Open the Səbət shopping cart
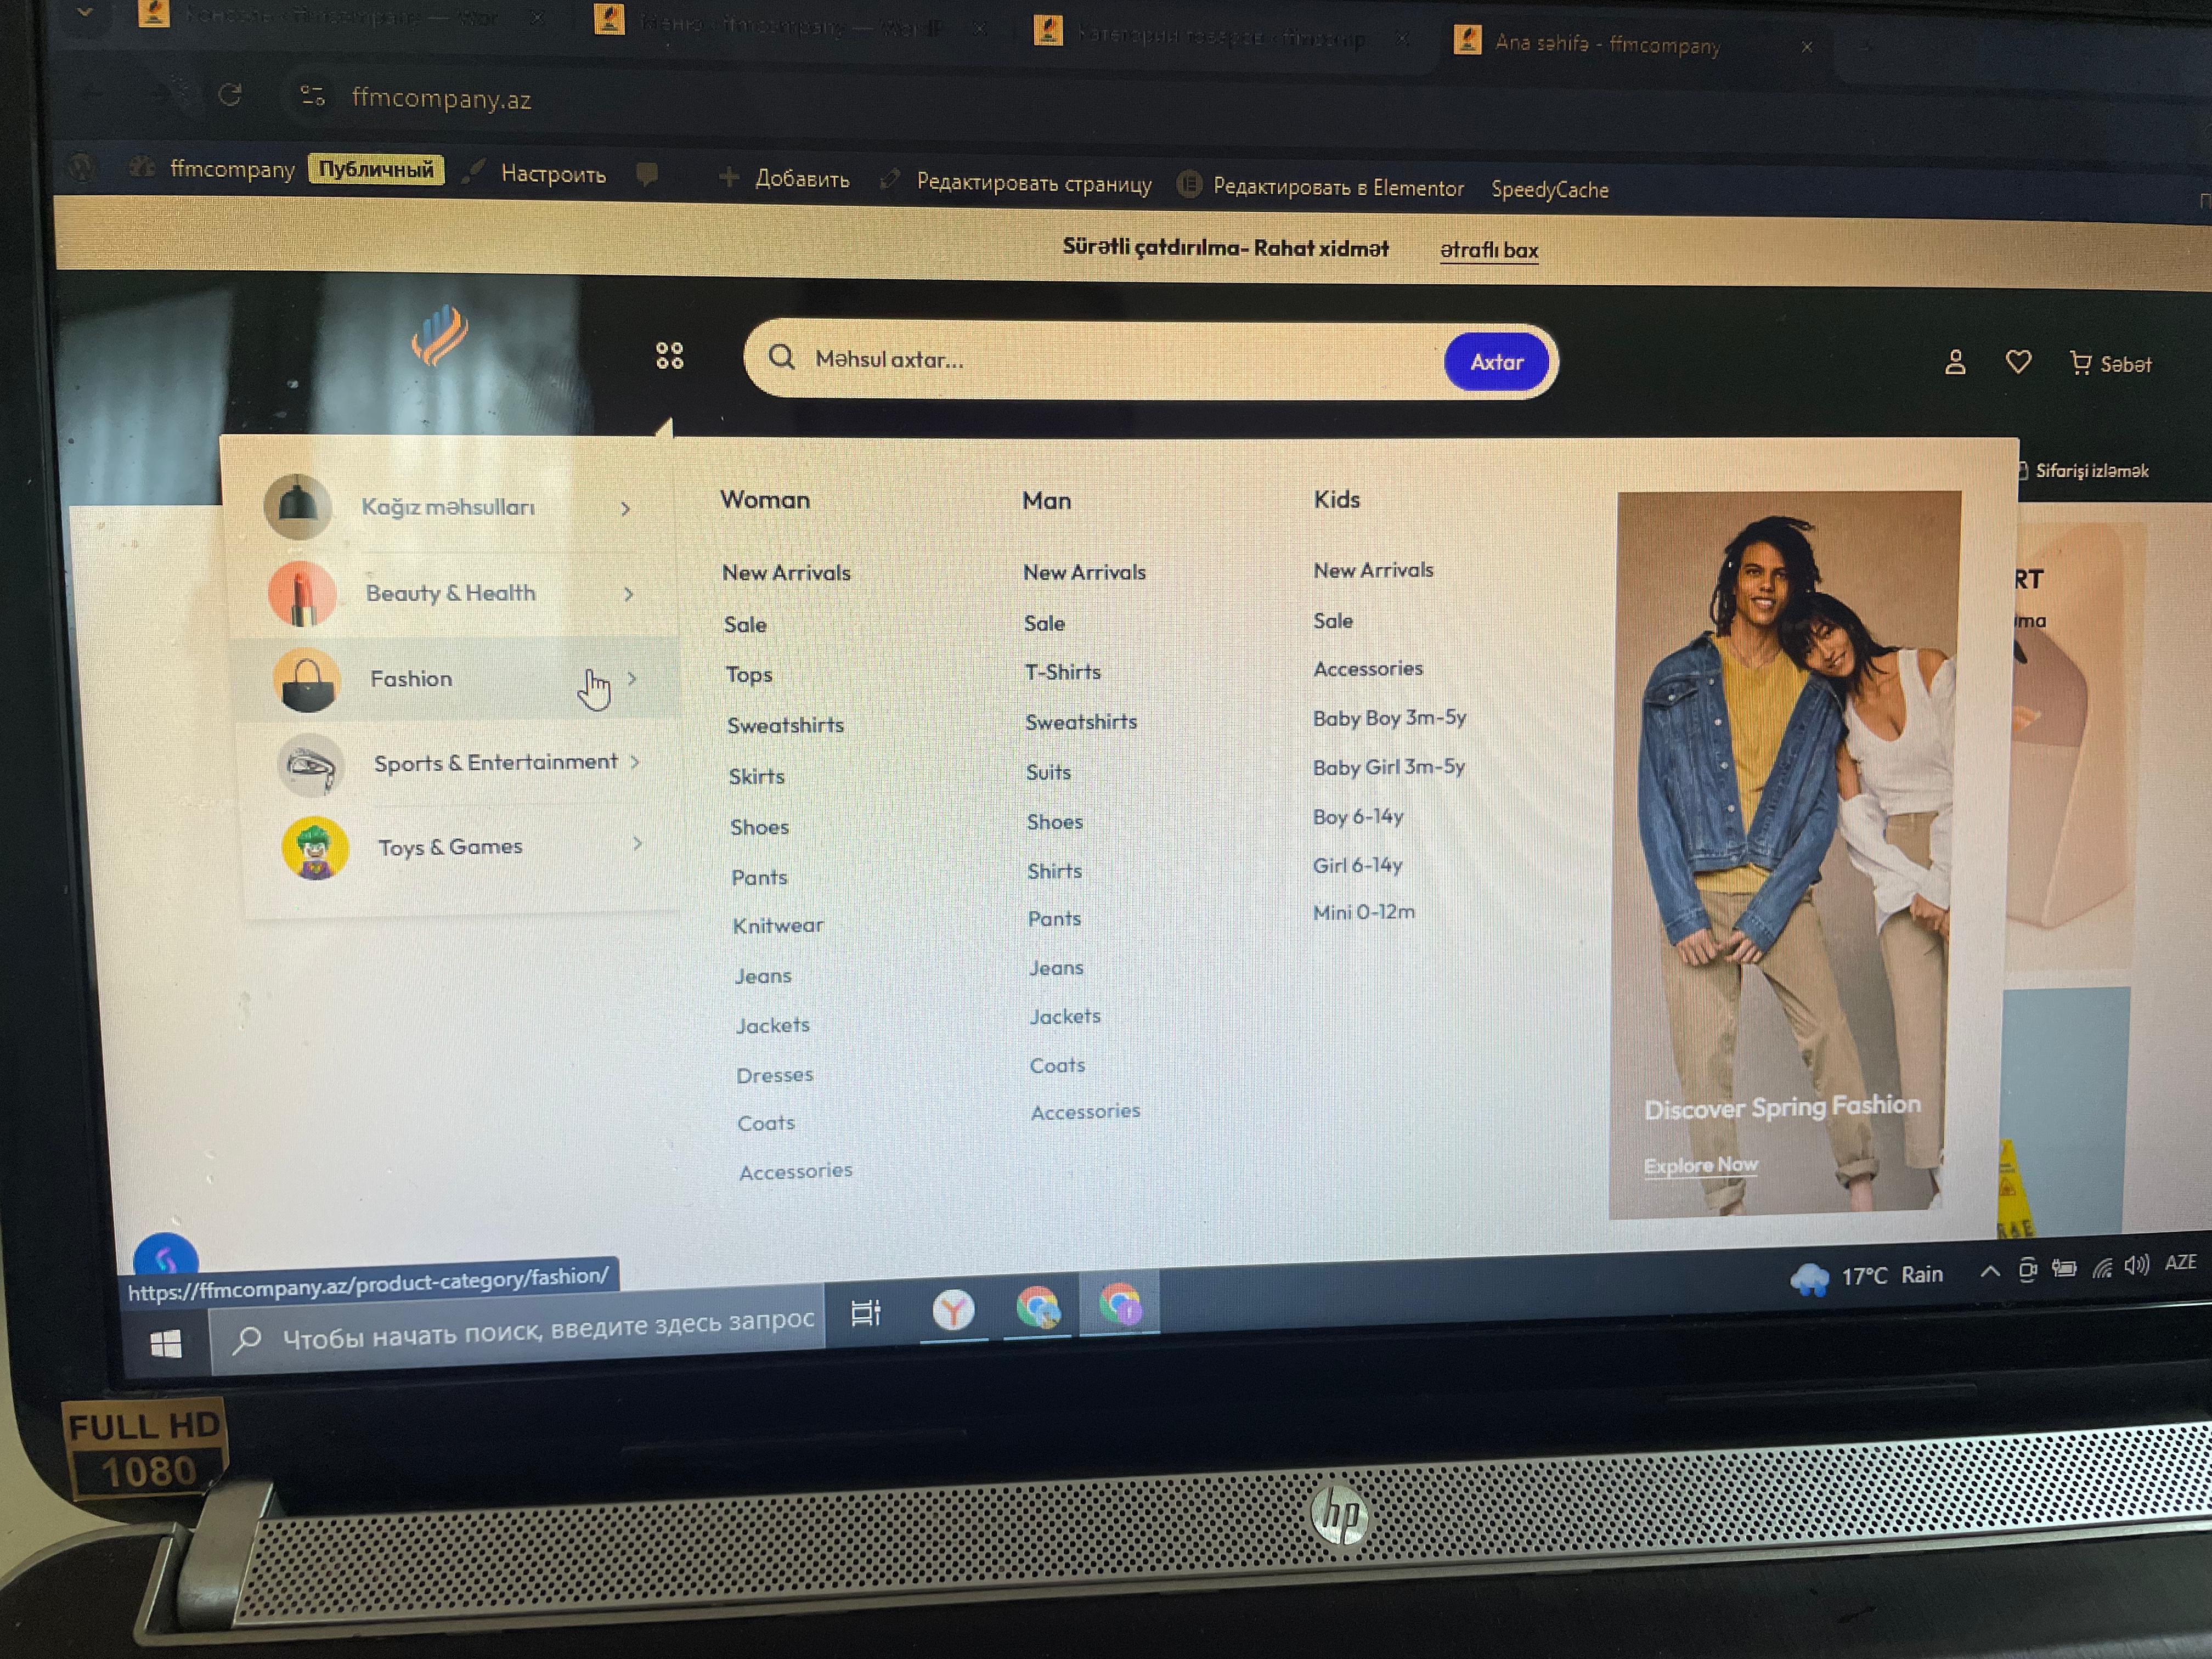 (x=2110, y=364)
